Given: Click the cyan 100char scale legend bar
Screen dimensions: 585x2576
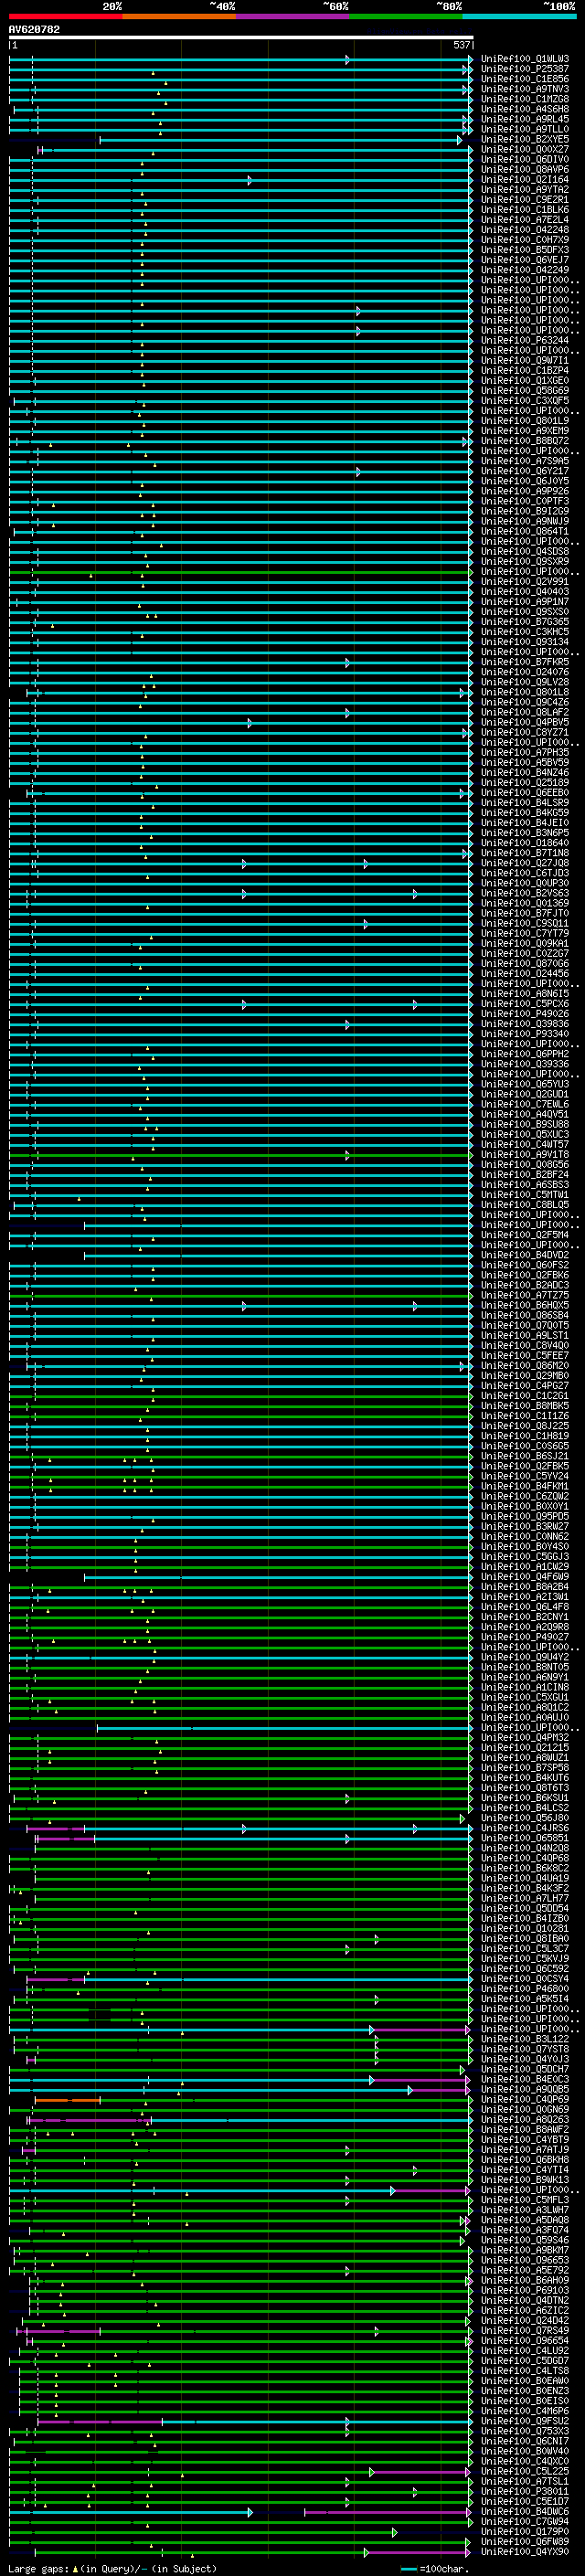Looking at the screenshot, I should point(408,2568).
